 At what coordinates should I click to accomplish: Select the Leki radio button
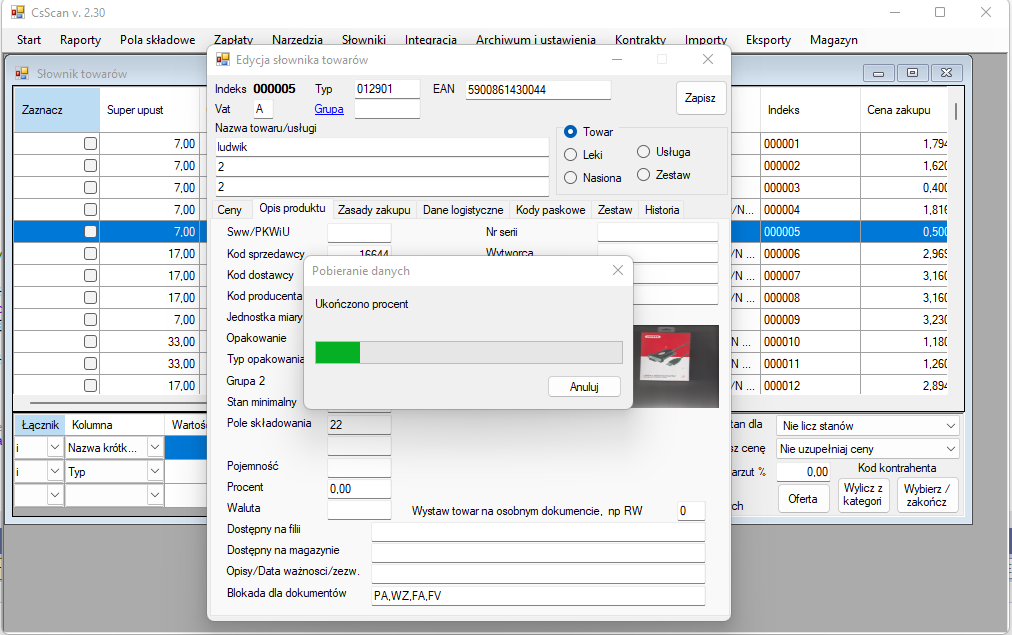[x=571, y=155]
